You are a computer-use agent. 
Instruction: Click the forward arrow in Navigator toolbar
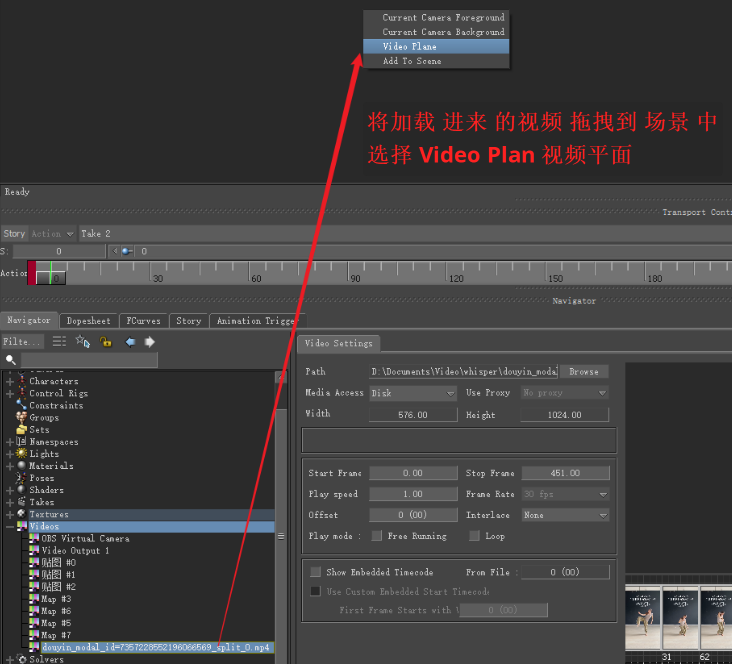coord(150,342)
